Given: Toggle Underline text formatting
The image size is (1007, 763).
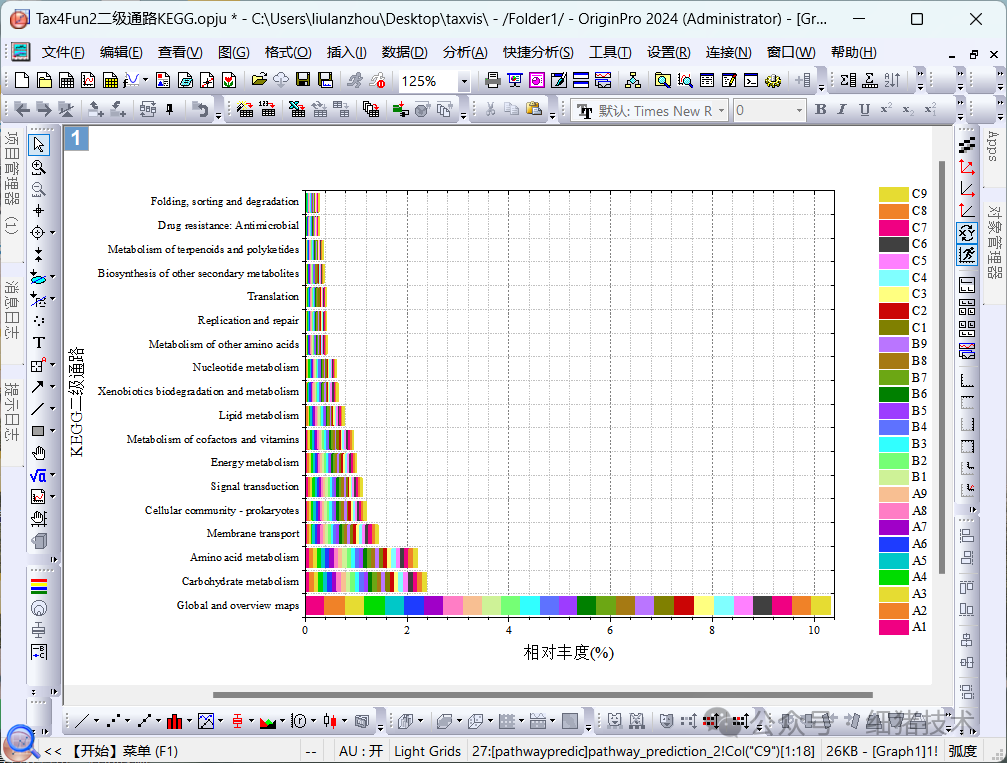Looking at the screenshot, I should pos(863,110).
